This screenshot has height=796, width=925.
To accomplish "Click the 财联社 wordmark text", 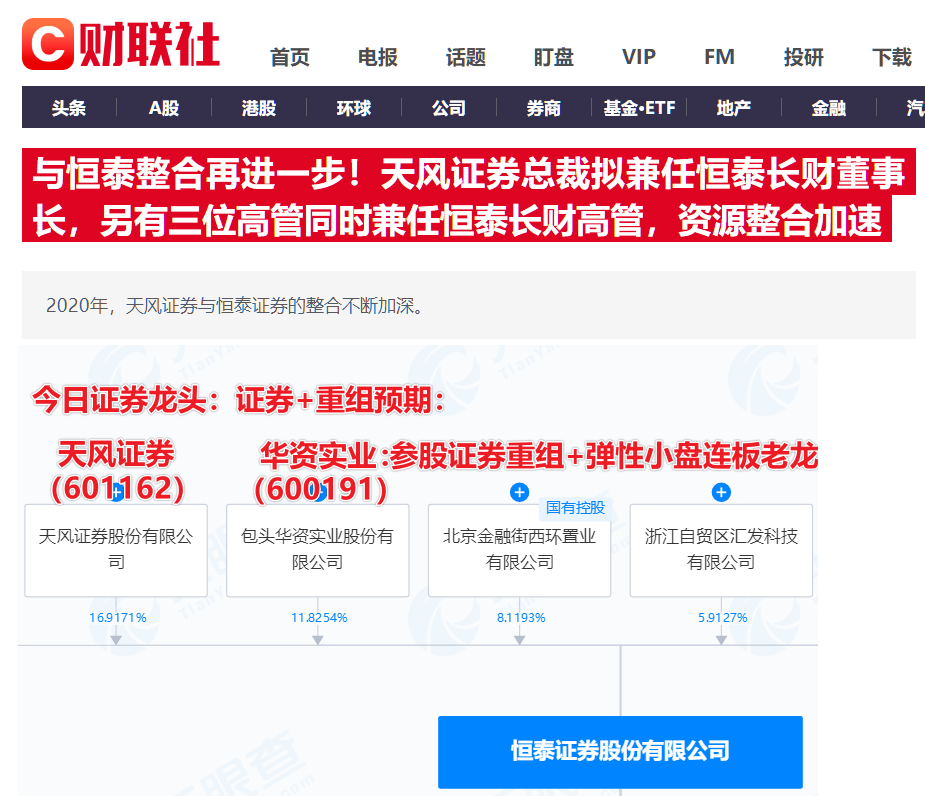I will point(149,44).
